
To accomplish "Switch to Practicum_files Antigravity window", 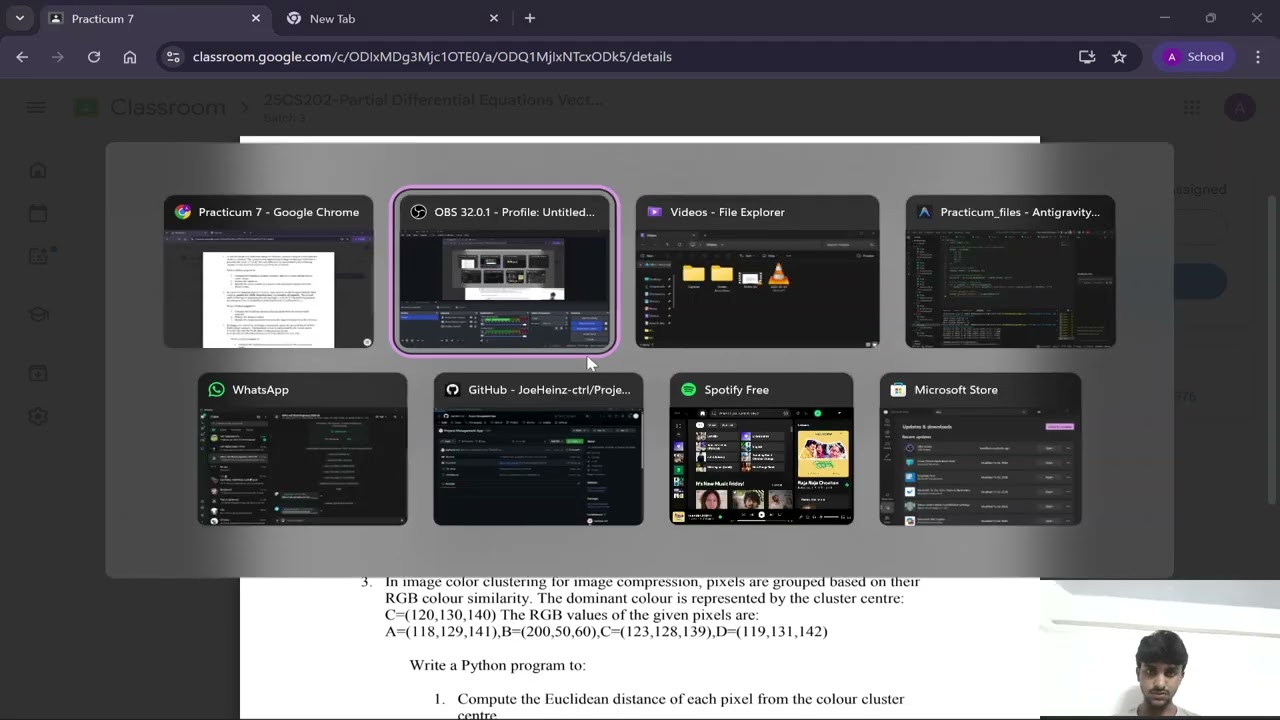I will 1010,271.
